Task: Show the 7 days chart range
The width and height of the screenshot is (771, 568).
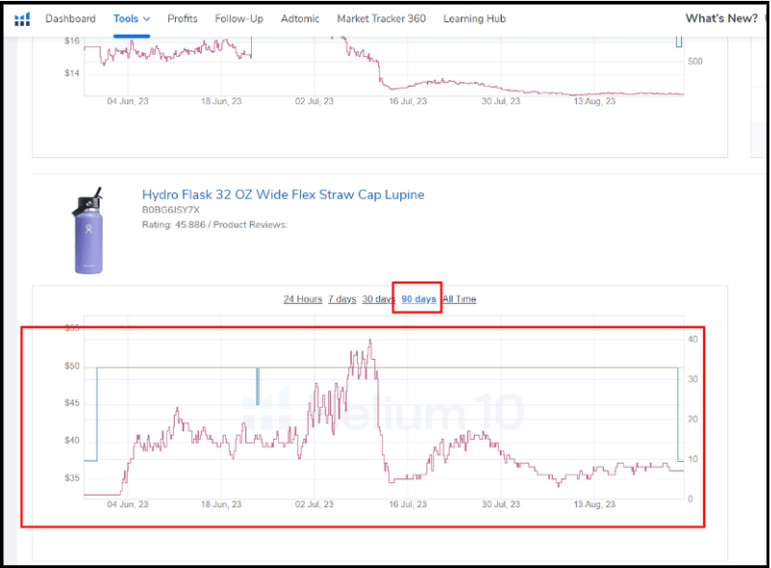Action: pos(342,299)
